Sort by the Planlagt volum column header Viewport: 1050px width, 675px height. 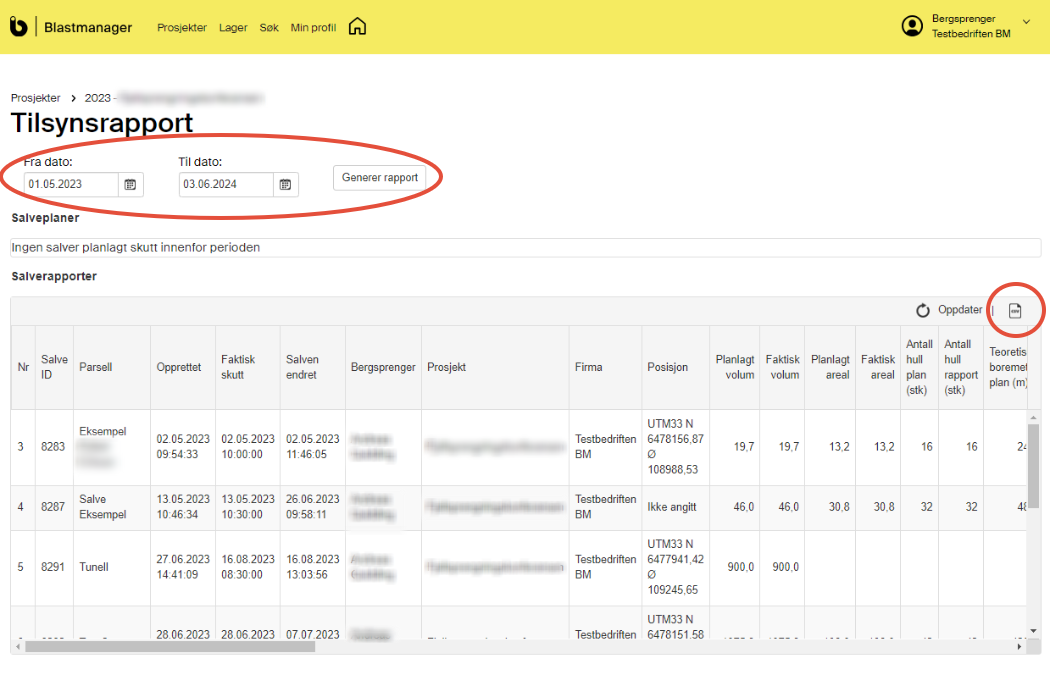pos(735,367)
